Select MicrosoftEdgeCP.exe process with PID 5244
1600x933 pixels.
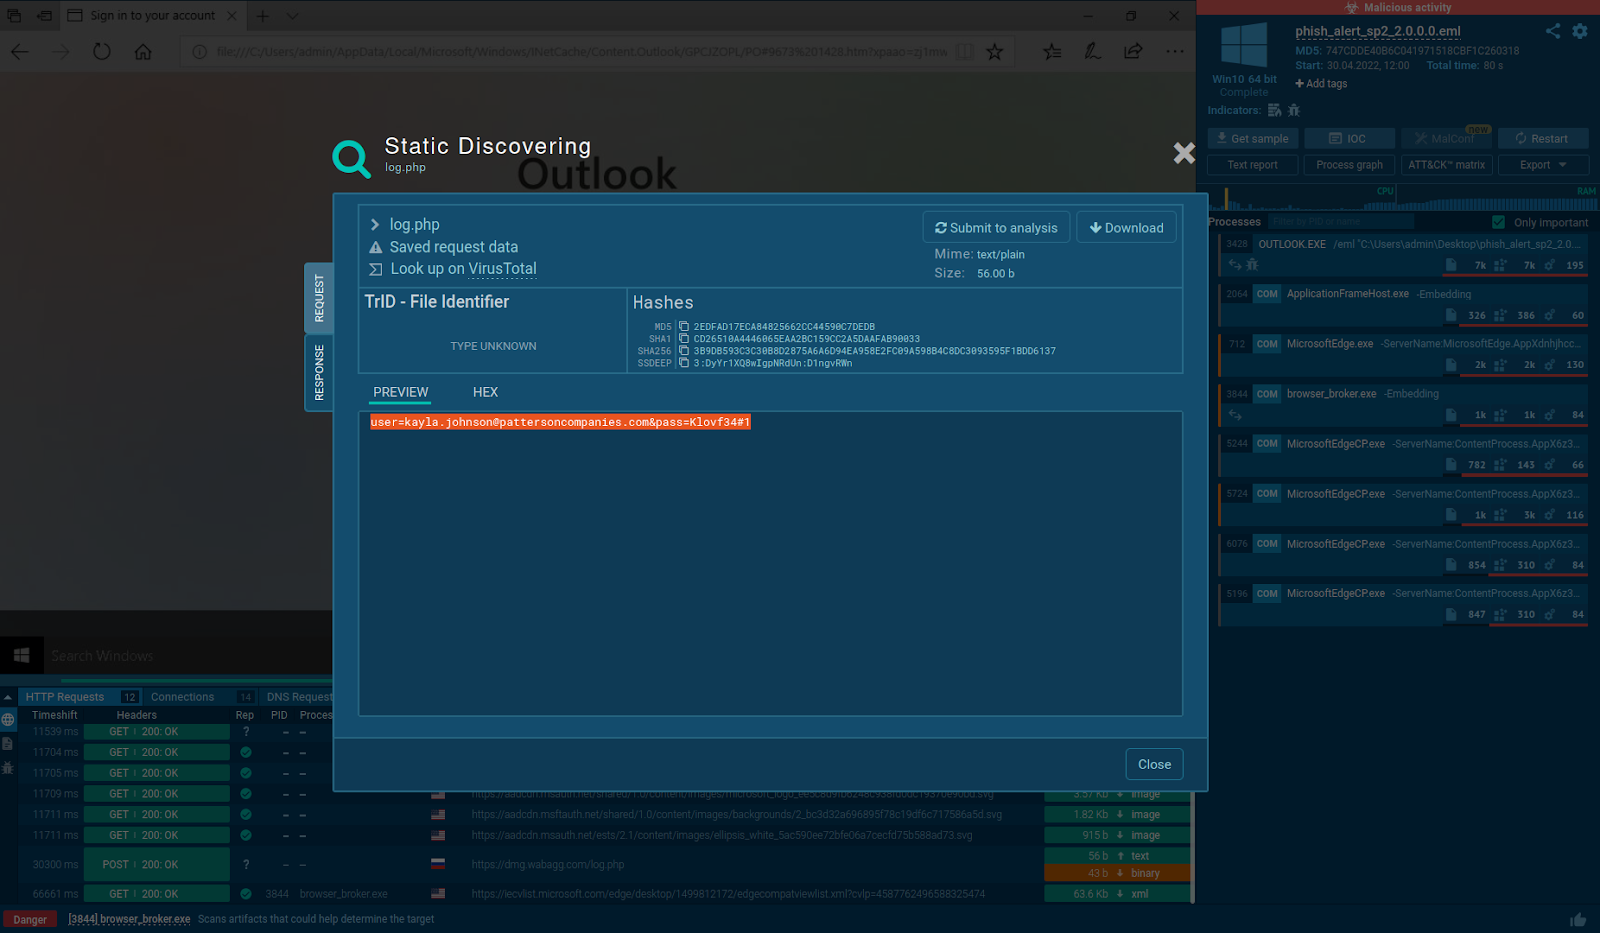click(1403, 454)
